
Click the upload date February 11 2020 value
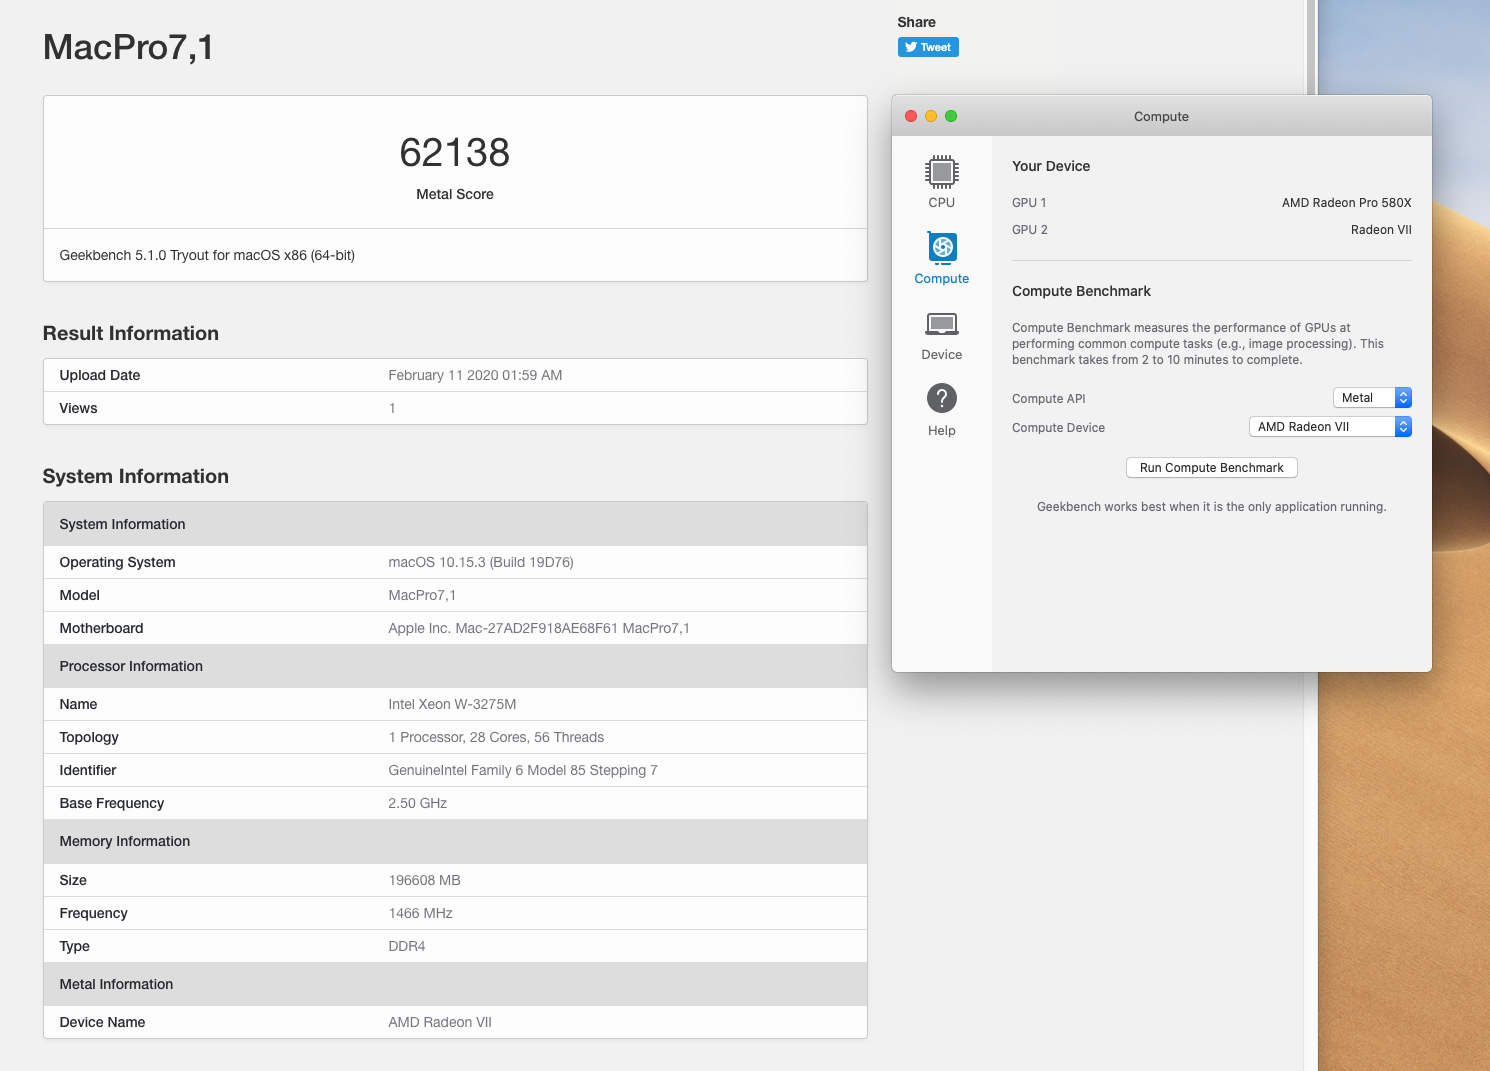pos(475,375)
